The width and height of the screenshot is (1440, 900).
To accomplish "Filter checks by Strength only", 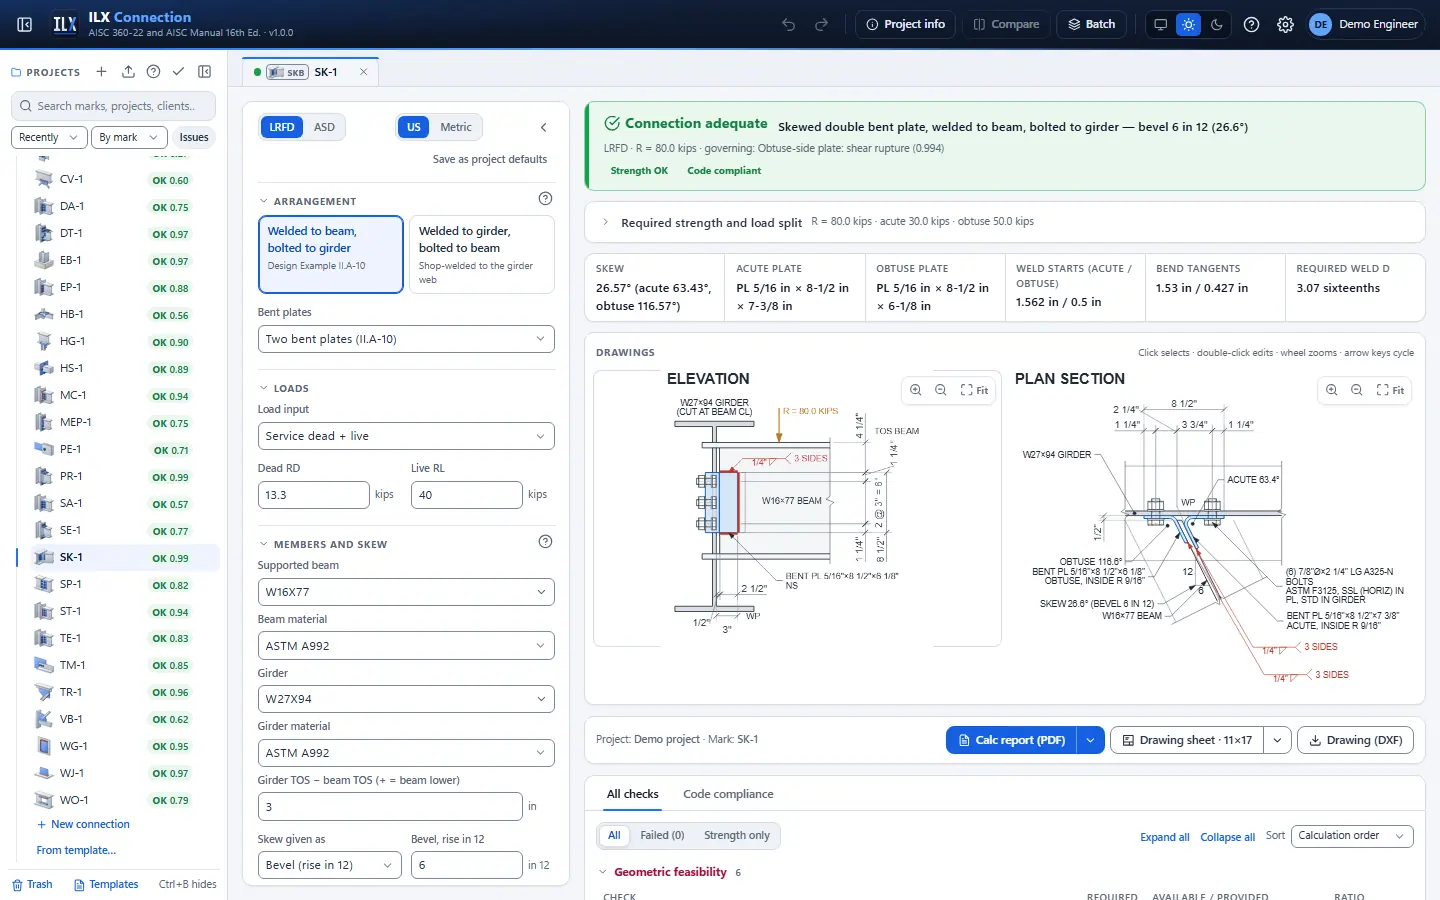I will click(x=737, y=835).
